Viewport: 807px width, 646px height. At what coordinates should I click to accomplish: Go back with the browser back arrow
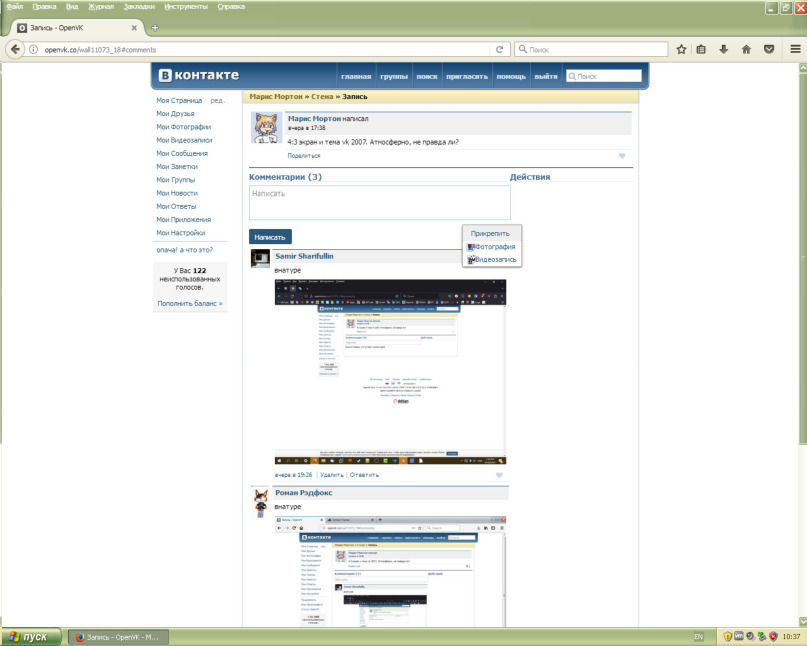15,49
